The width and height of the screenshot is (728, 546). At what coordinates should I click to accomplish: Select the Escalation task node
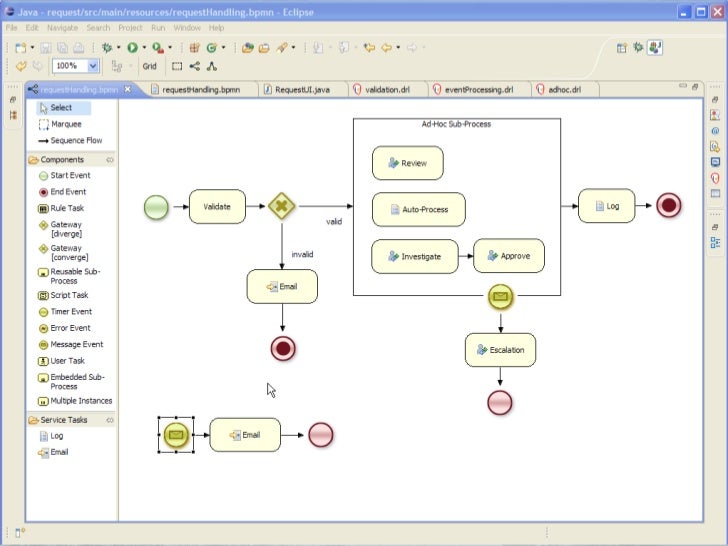(x=500, y=350)
